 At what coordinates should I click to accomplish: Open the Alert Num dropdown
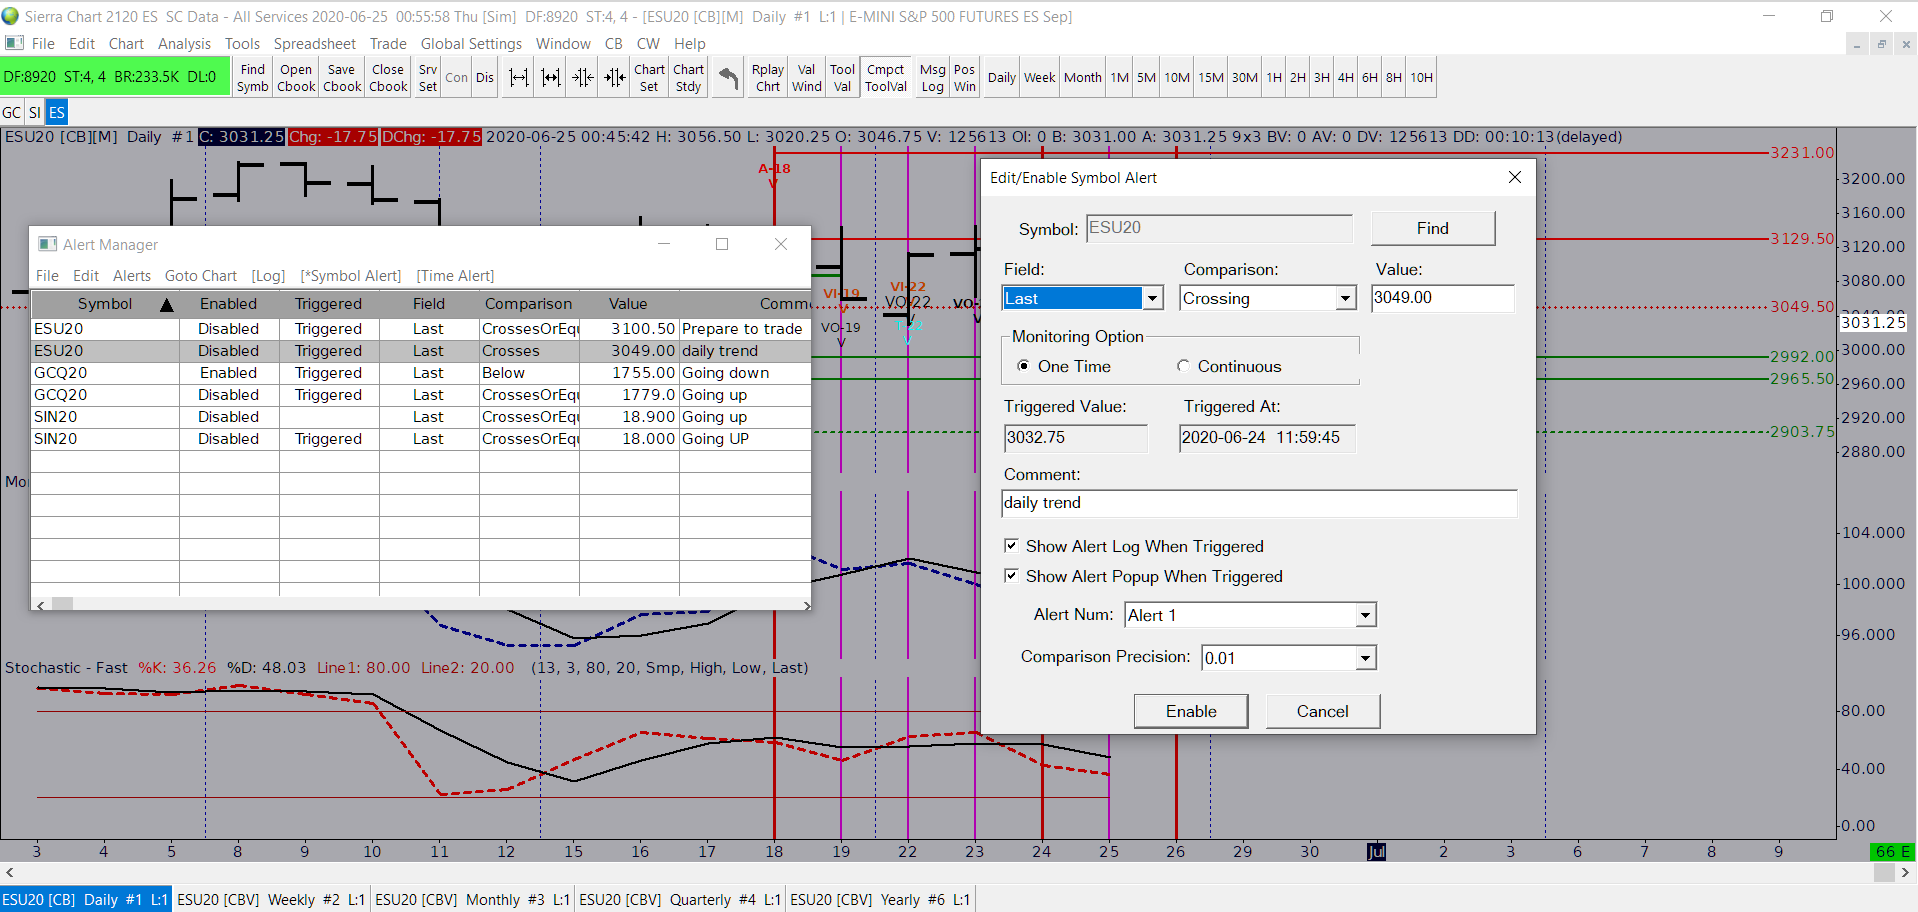point(1365,615)
